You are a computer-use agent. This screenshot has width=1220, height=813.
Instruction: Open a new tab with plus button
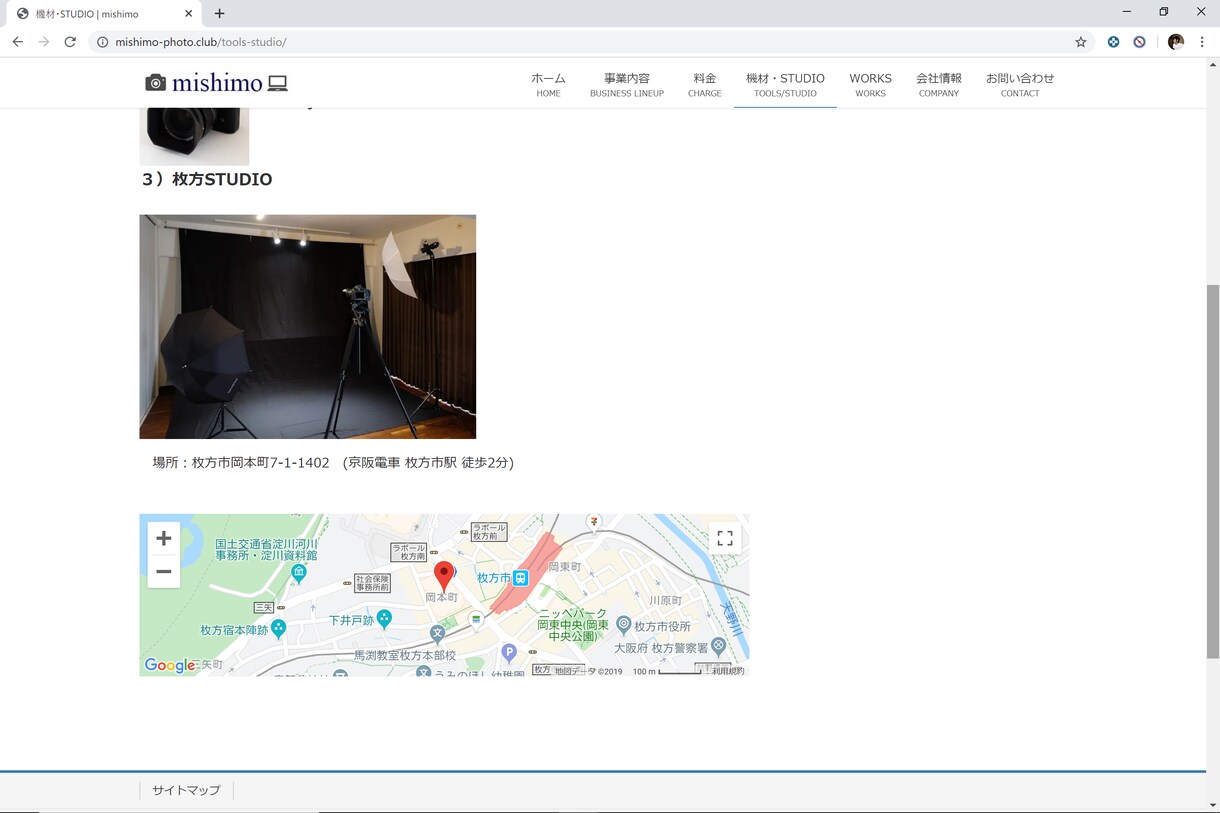pos(219,13)
